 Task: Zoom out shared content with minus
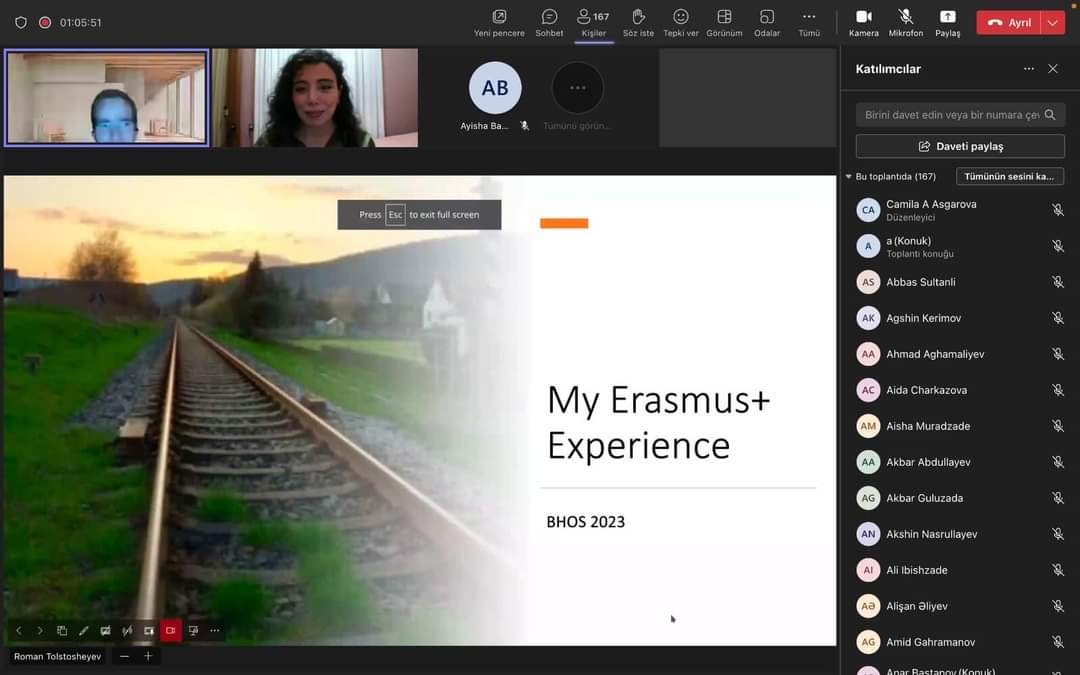point(124,656)
